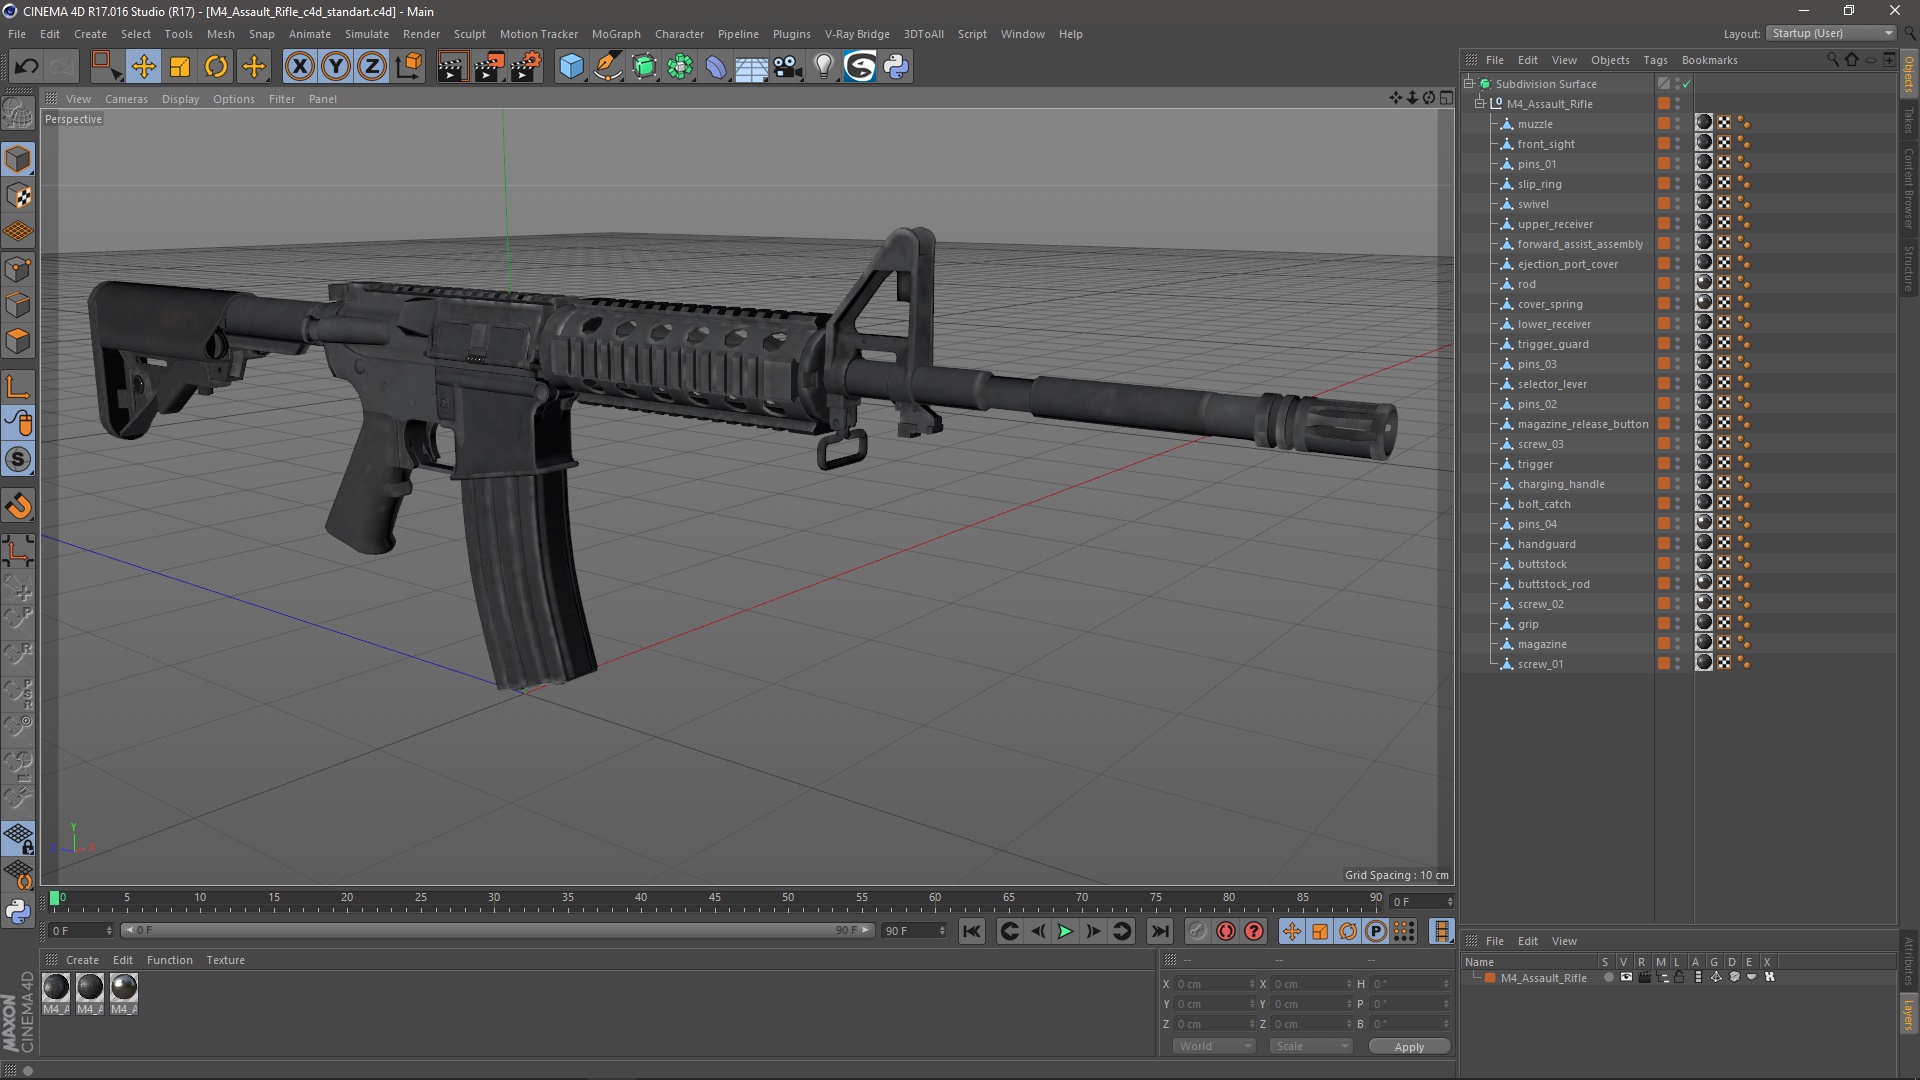The width and height of the screenshot is (1920, 1080).
Task: Open the viewport Cameras menu
Action: (126, 99)
